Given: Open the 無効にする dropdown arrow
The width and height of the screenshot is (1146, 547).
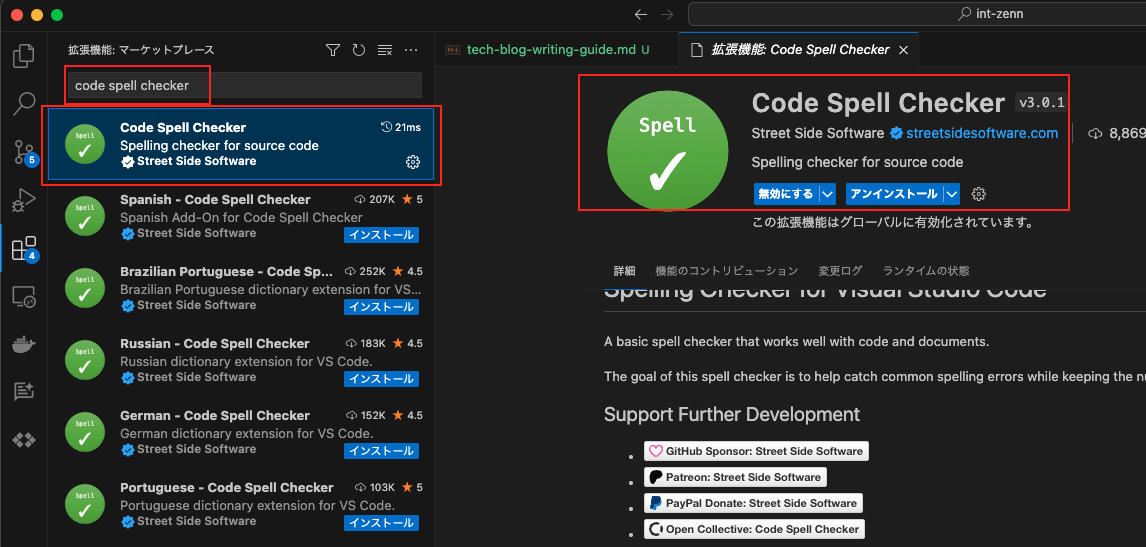Looking at the screenshot, I should click(x=827, y=194).
